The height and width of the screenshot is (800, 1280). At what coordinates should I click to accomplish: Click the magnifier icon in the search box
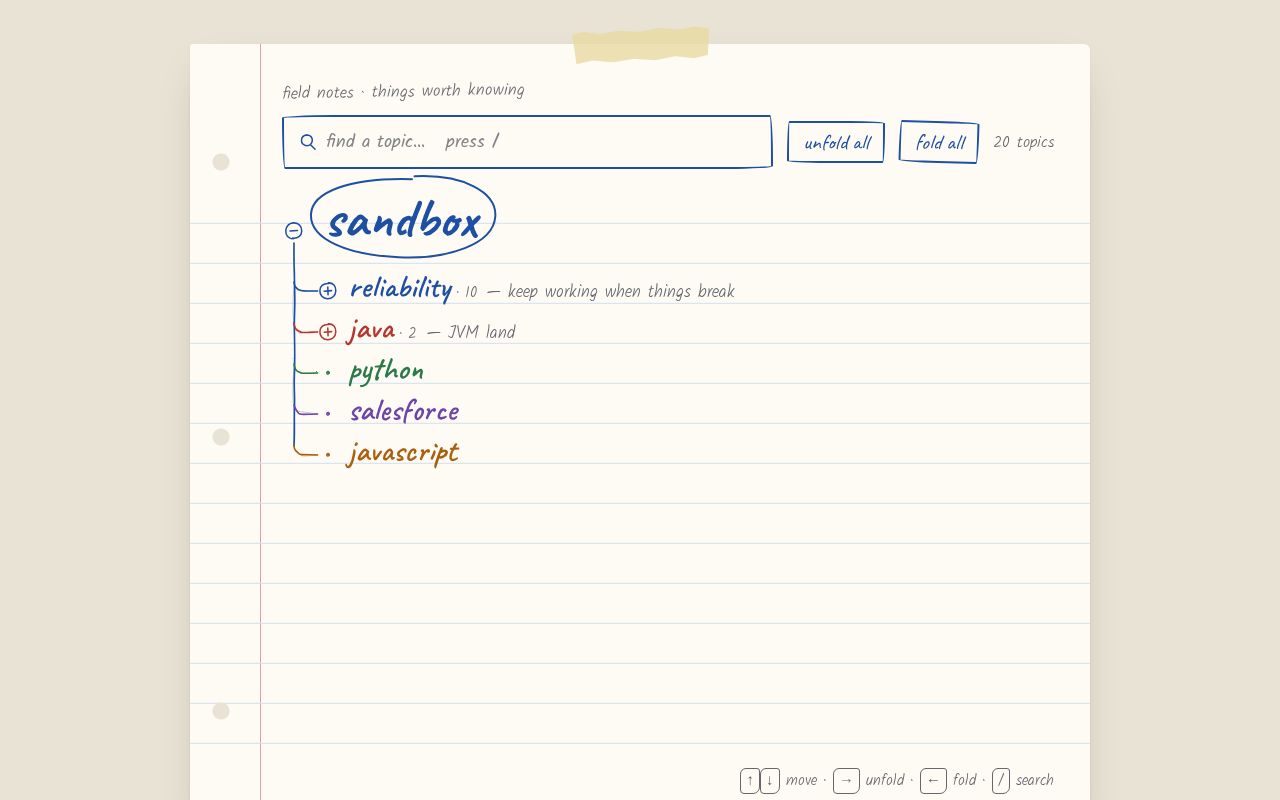pos(308,142)
